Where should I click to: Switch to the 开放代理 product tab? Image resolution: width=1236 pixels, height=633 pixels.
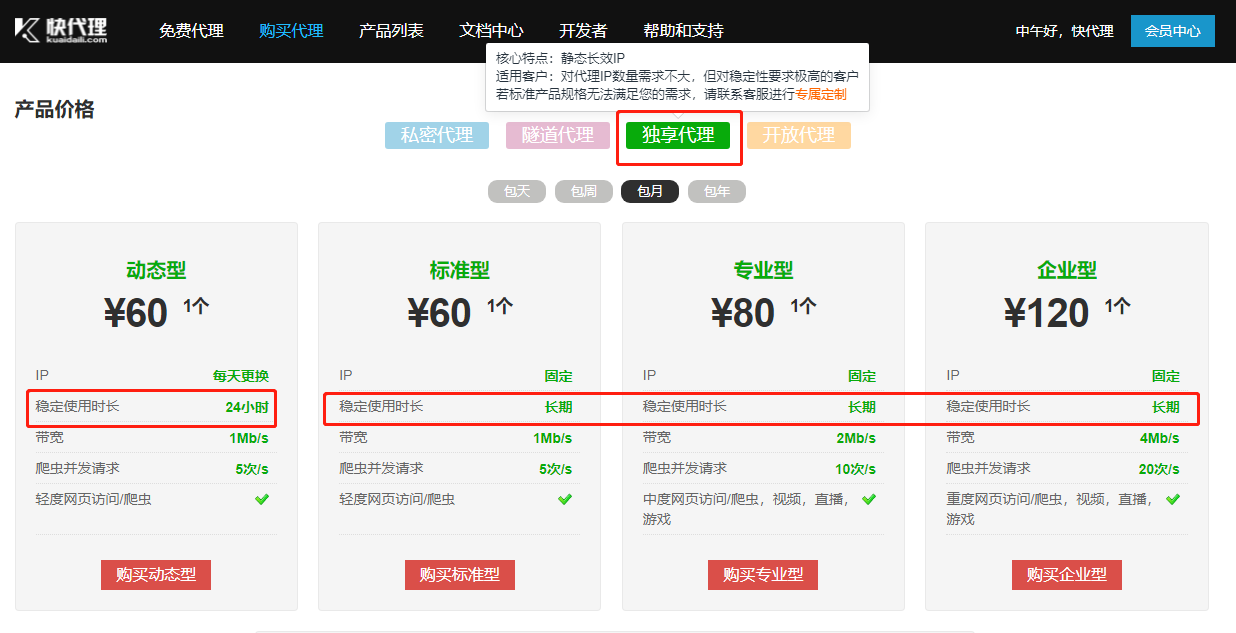pos(799,135)
